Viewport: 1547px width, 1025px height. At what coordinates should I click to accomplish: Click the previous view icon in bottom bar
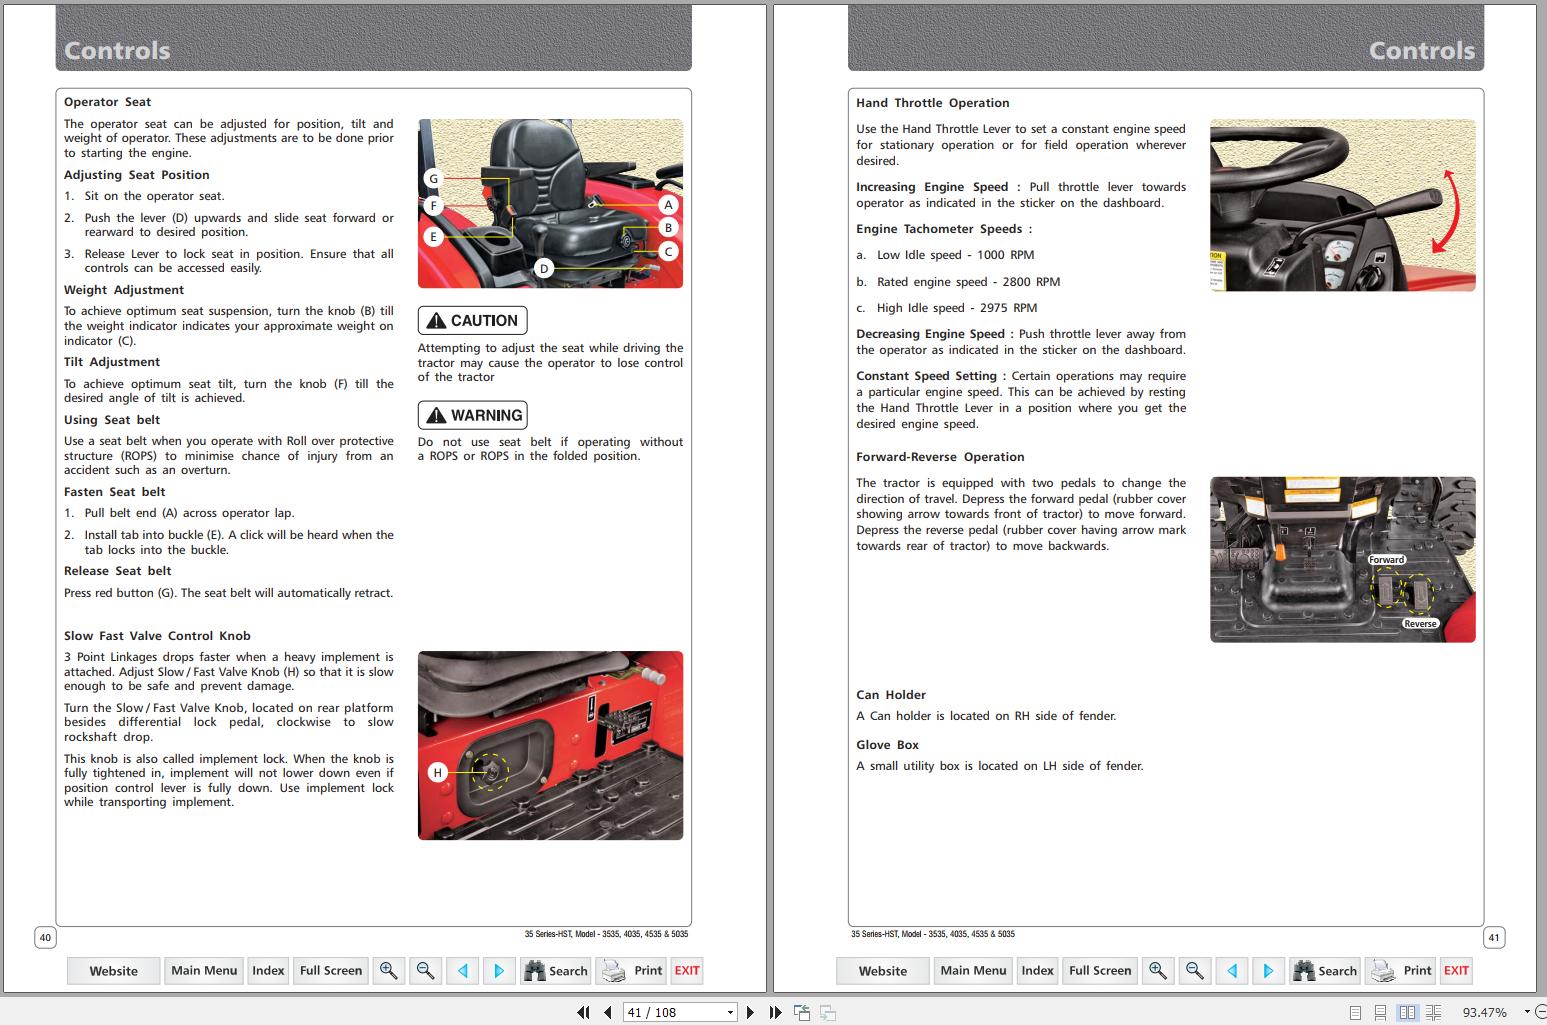[x=802, y=1012]
